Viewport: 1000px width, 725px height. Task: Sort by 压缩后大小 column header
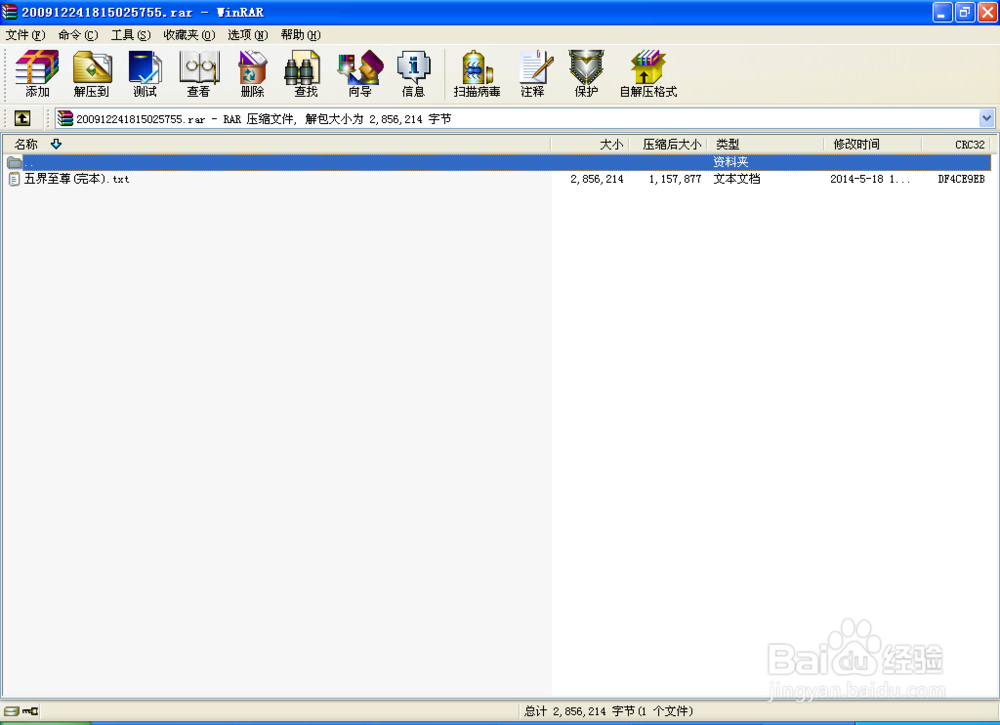click(x=668, y=144)
